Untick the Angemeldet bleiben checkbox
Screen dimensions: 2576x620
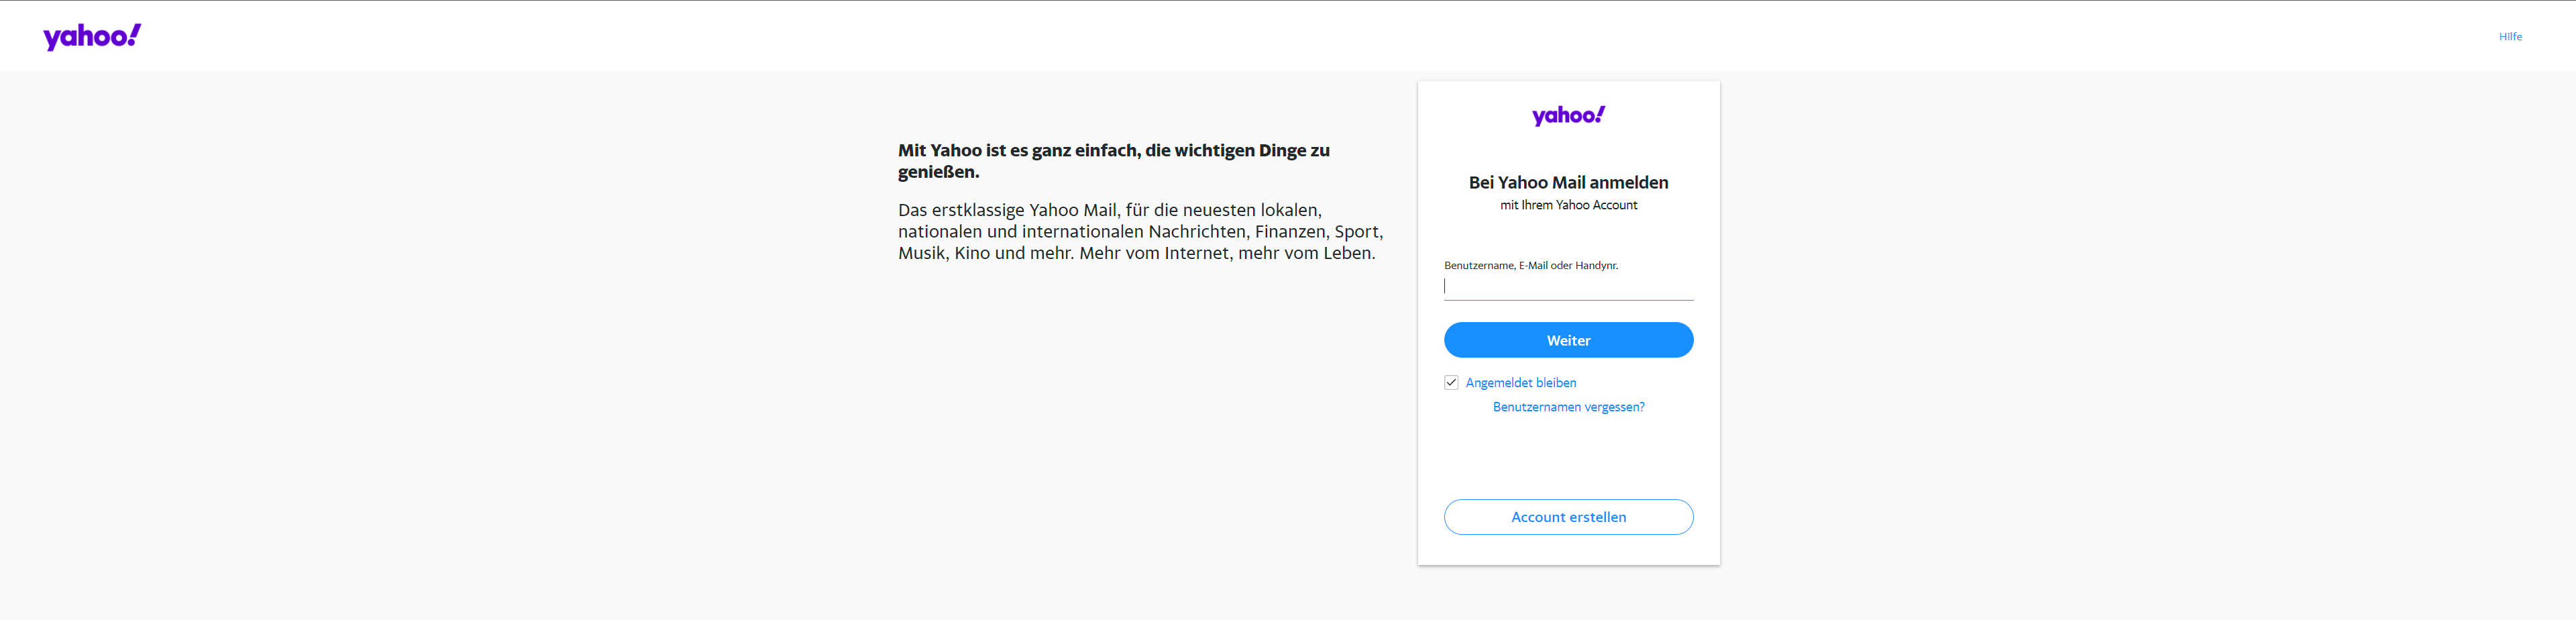[1450, 382]
